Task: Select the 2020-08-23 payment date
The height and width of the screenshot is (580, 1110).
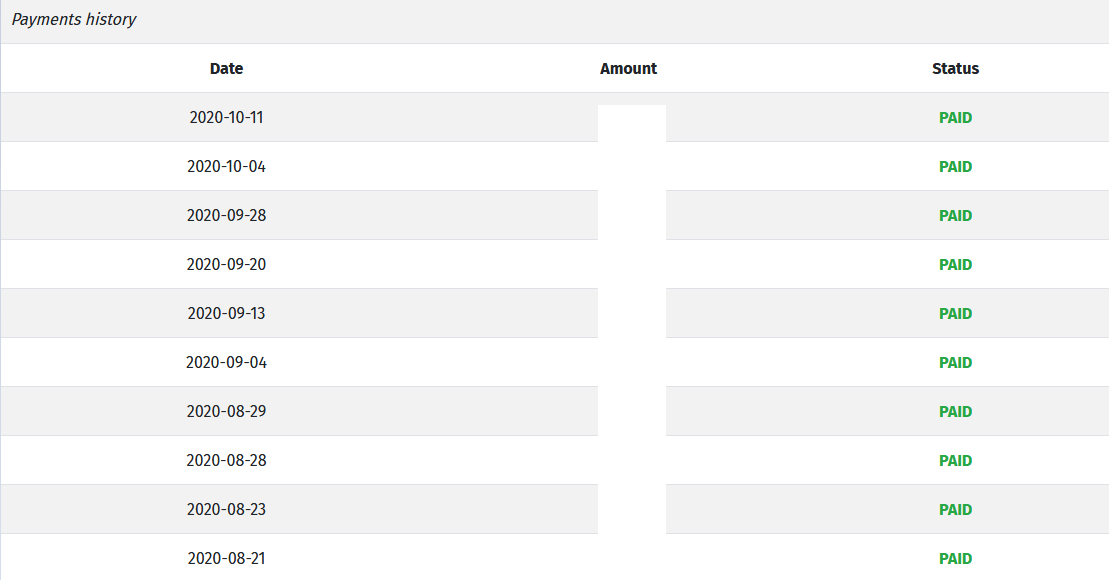Action: (226, 509)
